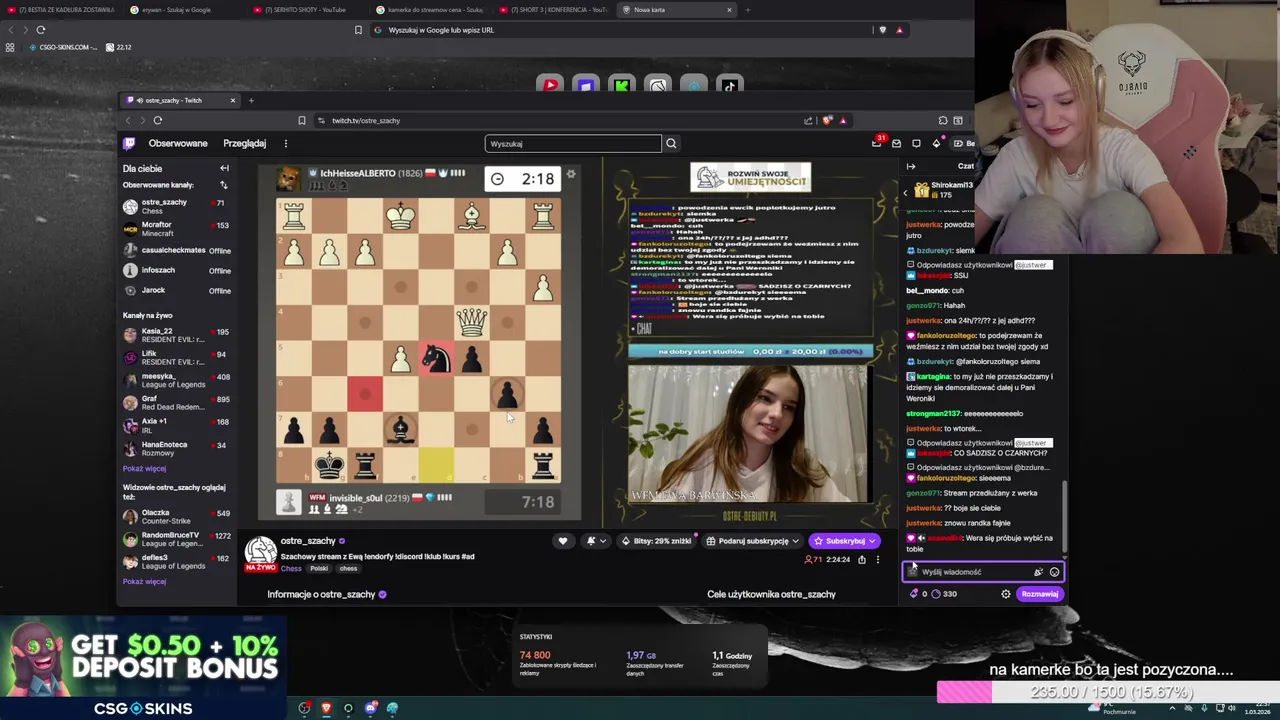Open Jarock channel in sidebar
The image size is (1280, 720).
click(176, 290)
